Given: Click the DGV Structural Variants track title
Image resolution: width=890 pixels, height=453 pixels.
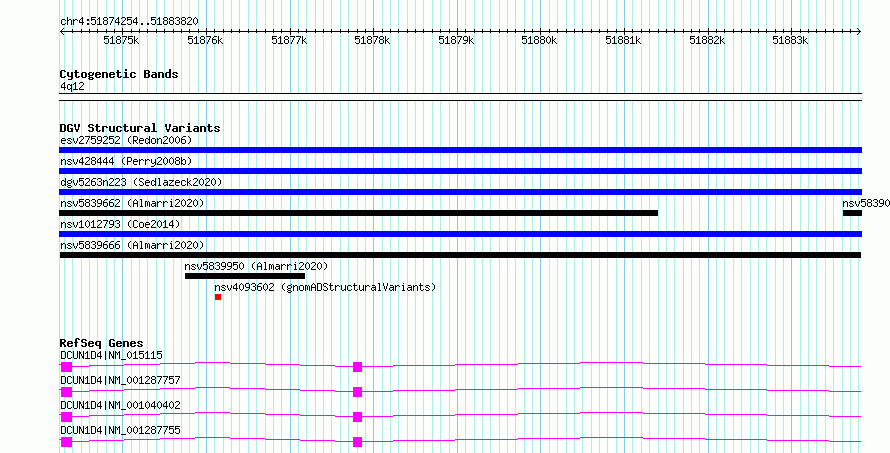Looking at the screenshot, I should coord(140,128).
